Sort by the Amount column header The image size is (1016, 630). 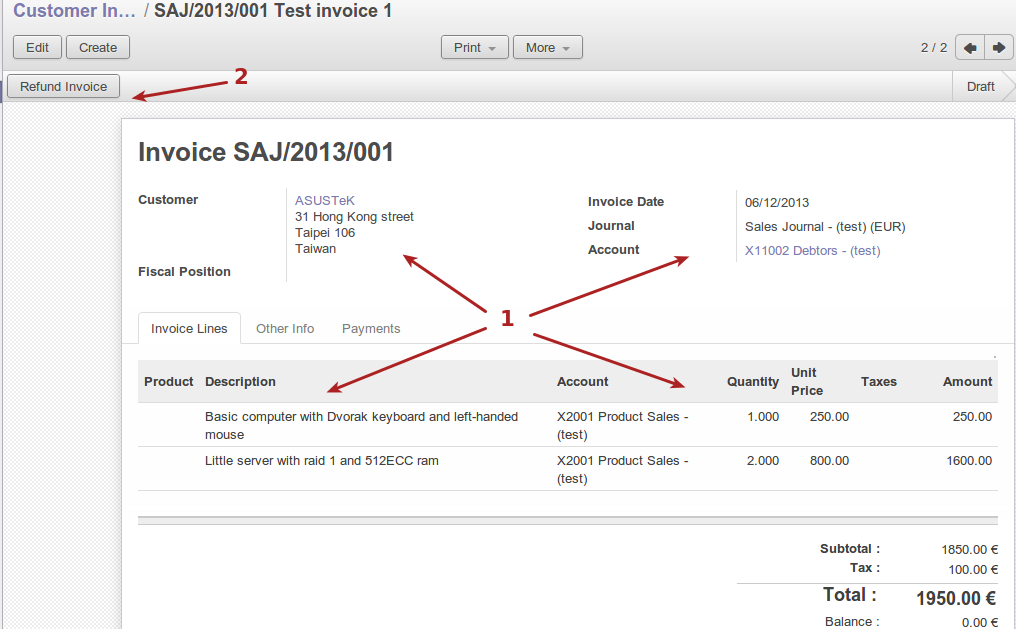click(x=967, y=381)
